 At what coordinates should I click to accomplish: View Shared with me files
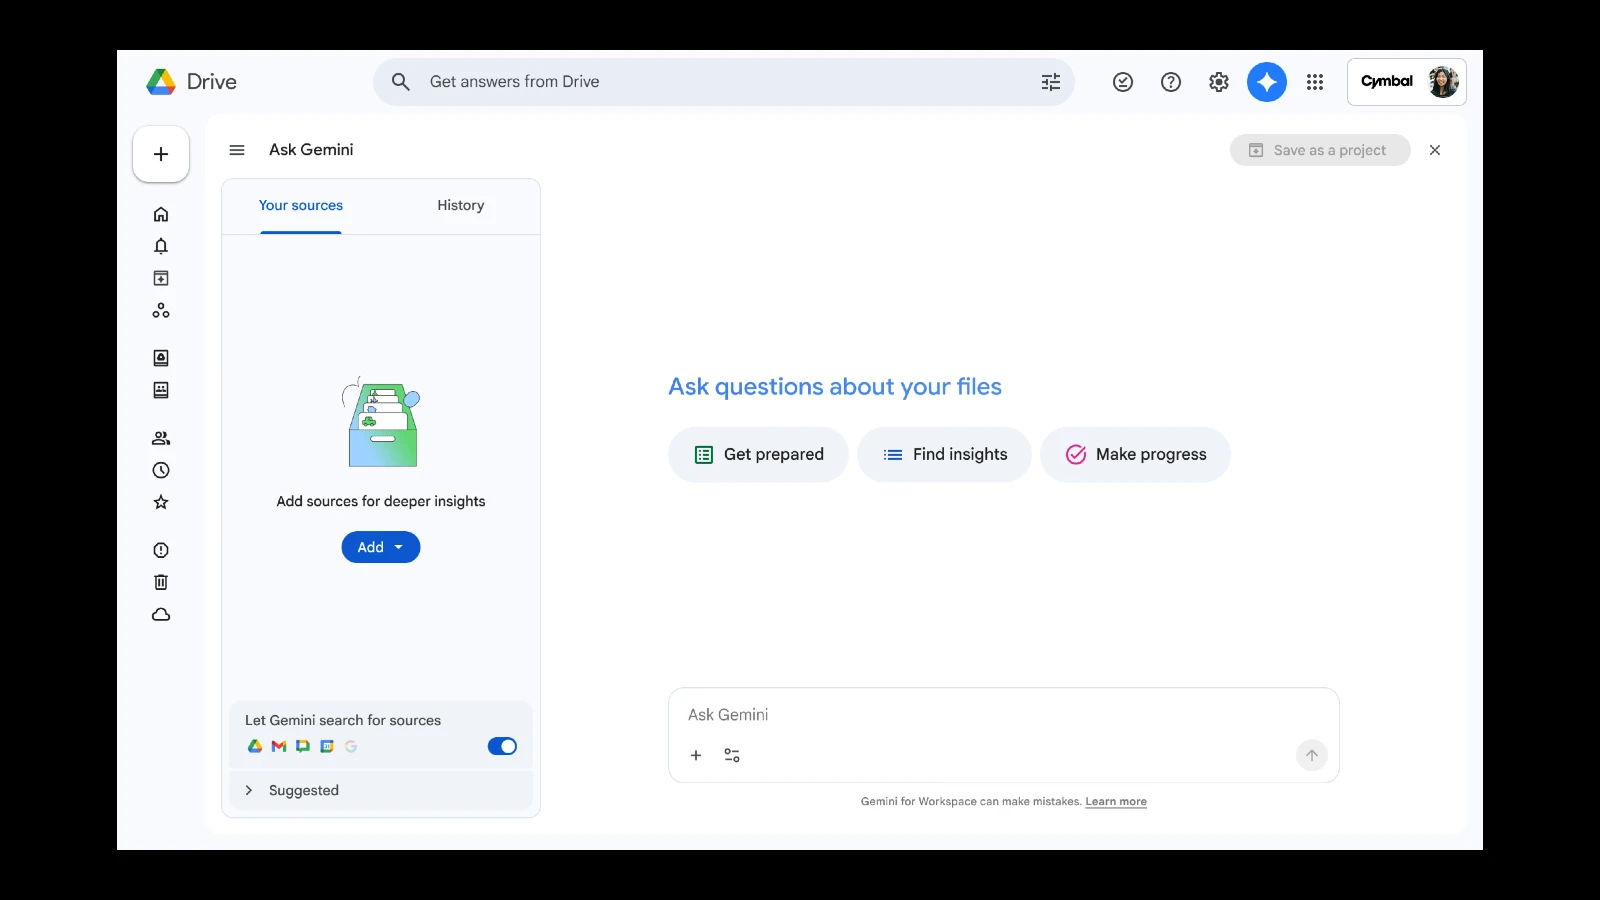point(160,437)
